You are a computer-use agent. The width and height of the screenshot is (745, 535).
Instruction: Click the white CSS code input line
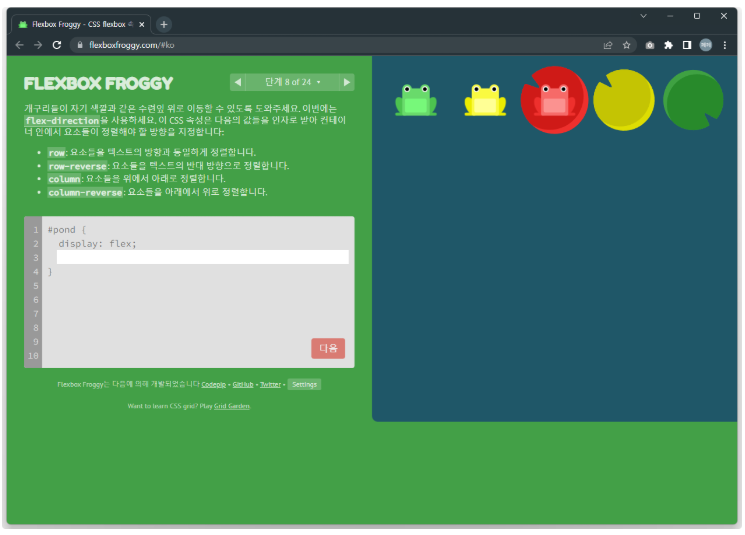[x=203, y=257]
